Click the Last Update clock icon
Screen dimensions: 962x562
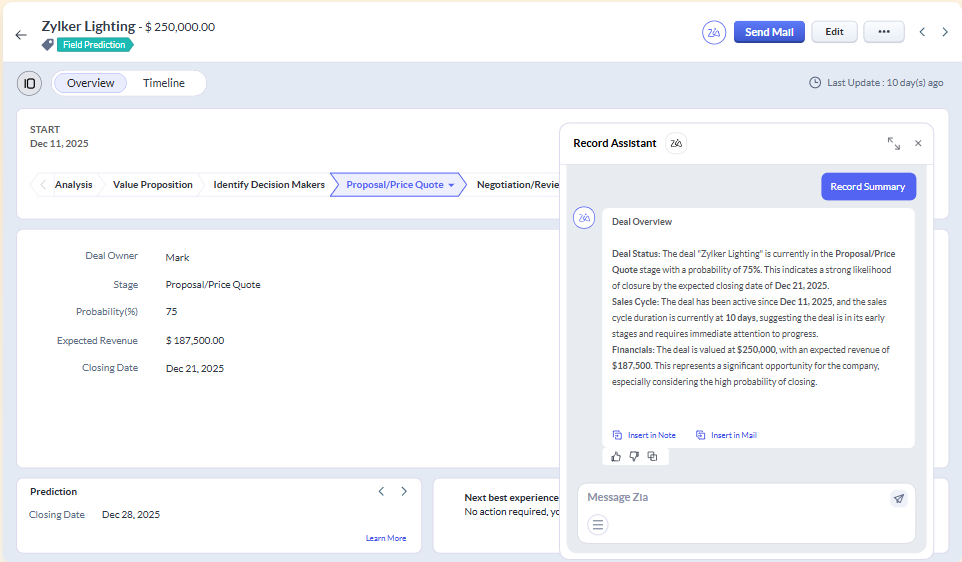[815, 82]
